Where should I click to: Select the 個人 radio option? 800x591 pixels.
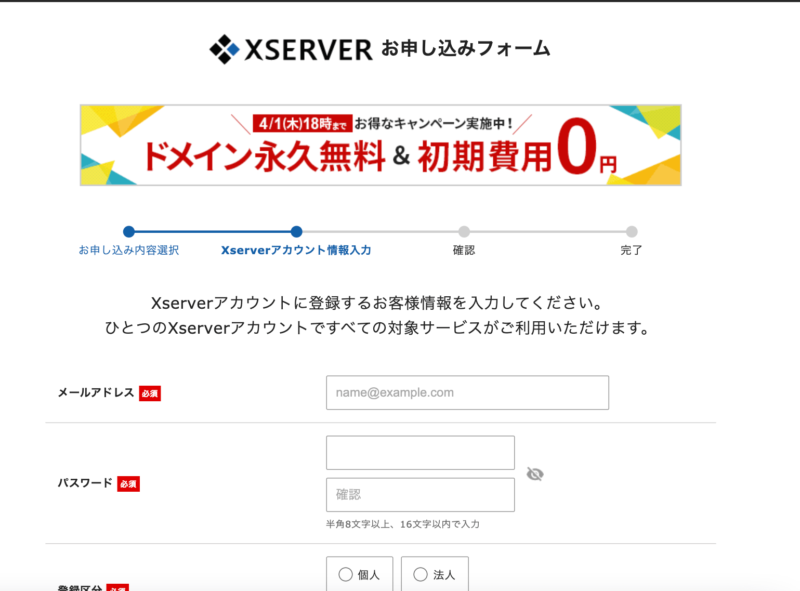pos(345,575)
